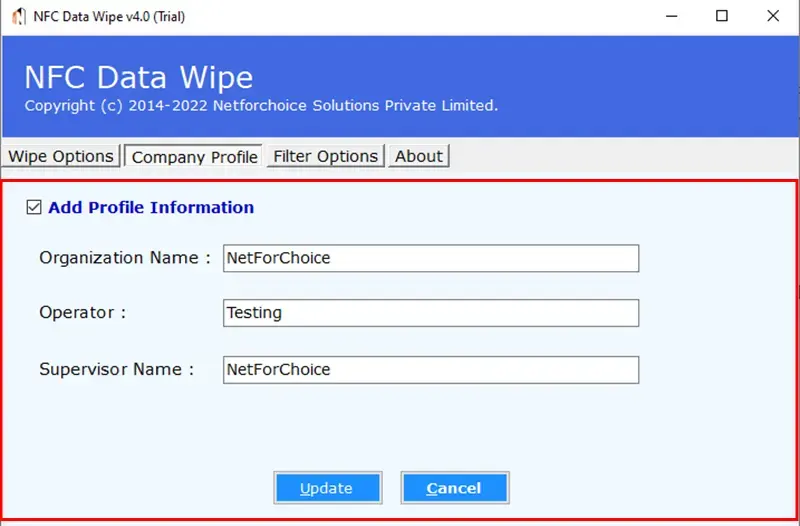The width and height of the screenshot is (800, 526).
Task: Click the 'Operator :' label text
Action: pos(83,313)
